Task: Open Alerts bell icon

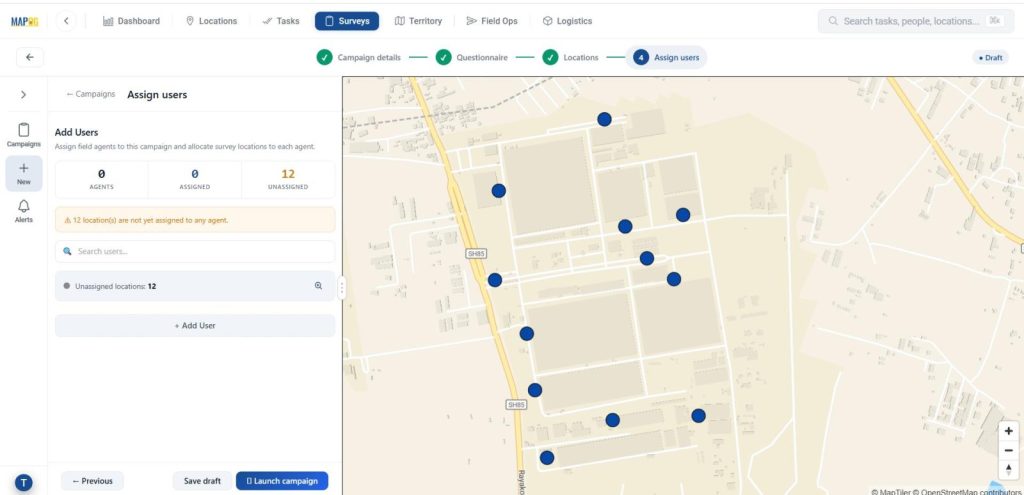Action: [x=24, y=211]
